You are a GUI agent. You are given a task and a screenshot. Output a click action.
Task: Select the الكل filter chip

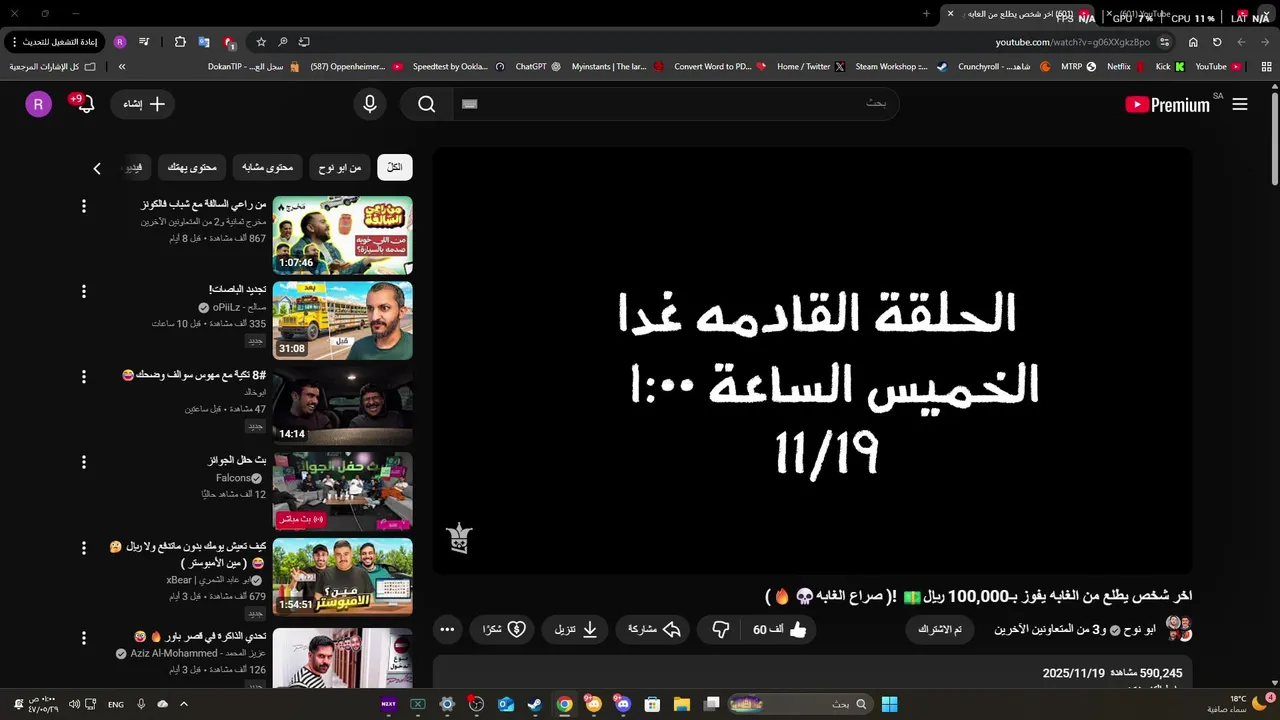click(x=395, y=167)
